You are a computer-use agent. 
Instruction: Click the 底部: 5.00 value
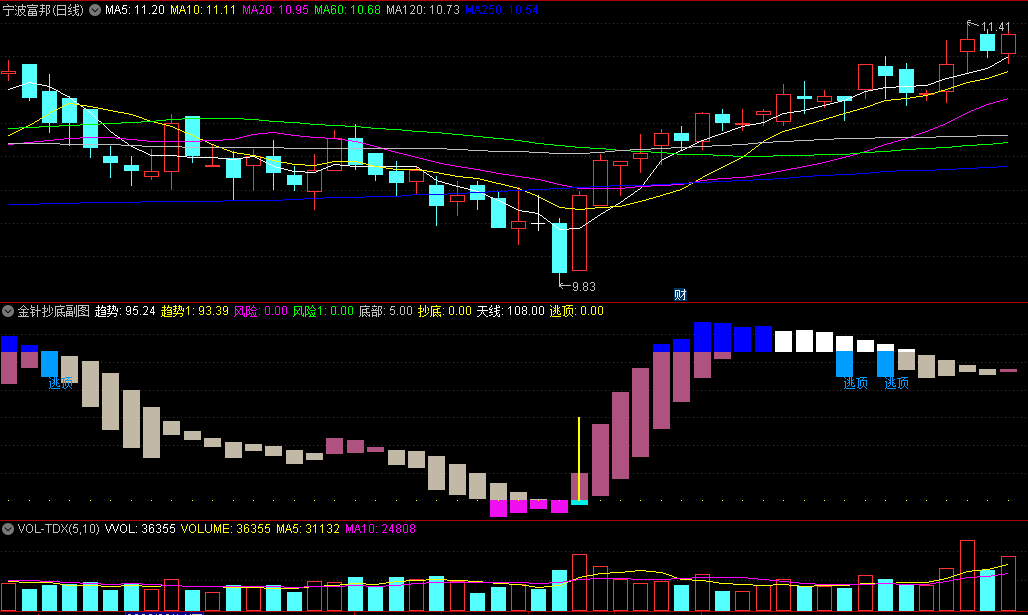pos(386,311)
